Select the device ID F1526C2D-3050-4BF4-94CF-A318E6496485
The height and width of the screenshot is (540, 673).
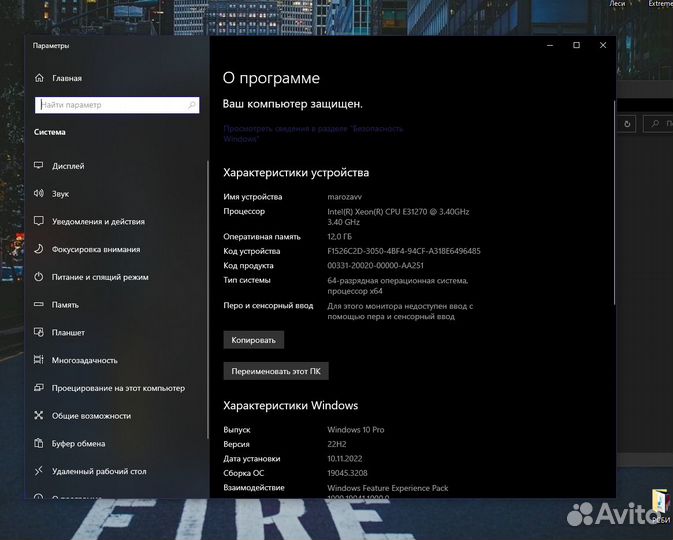pos(404,251)
